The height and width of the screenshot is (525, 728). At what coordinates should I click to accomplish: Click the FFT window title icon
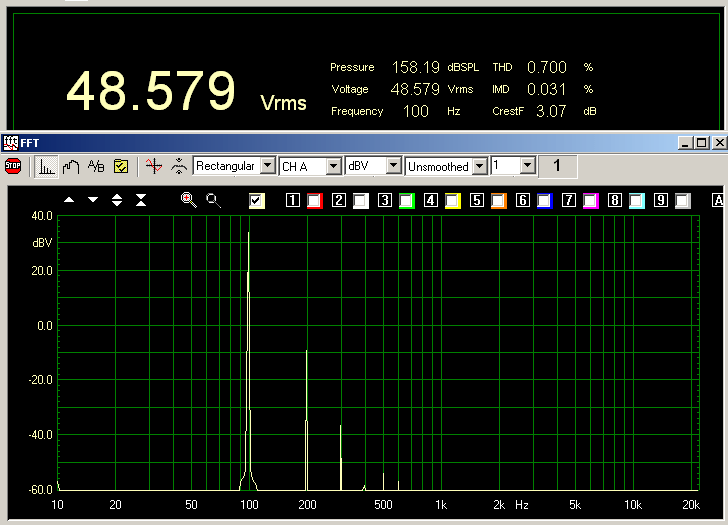(10, 143)
